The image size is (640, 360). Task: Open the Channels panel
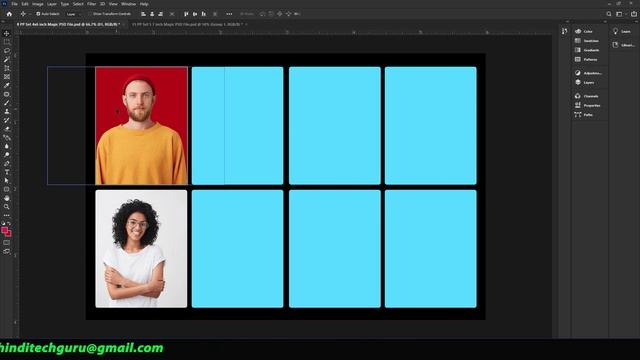pos(588,96)
